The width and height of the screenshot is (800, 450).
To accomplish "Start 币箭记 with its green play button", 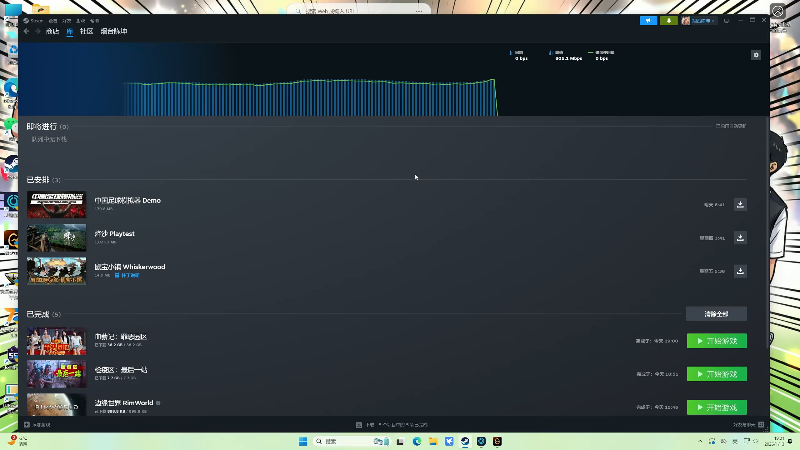I will 717,341.
